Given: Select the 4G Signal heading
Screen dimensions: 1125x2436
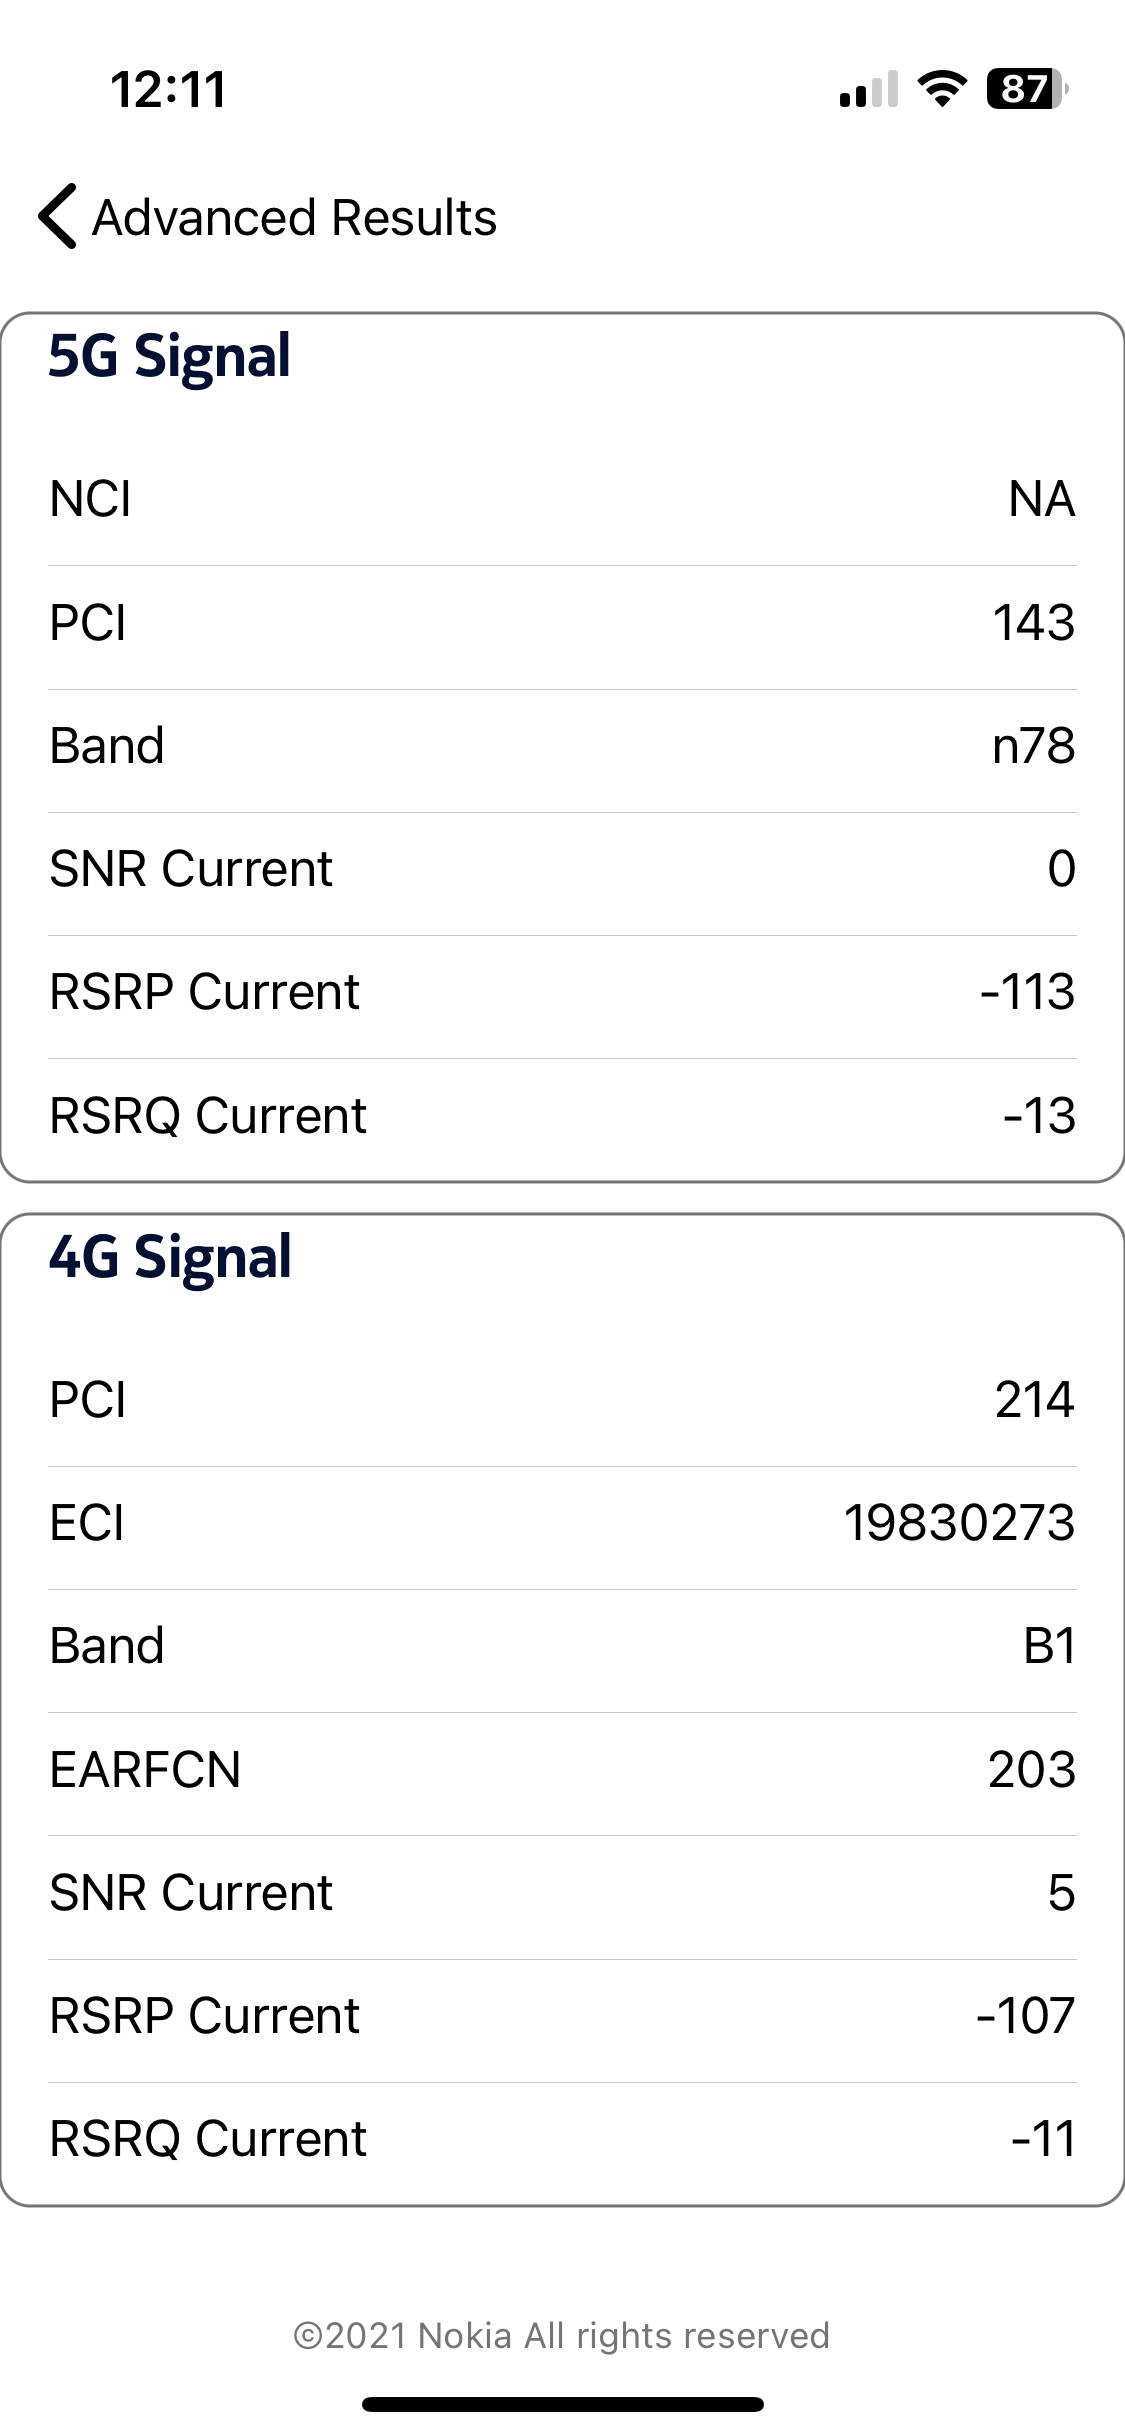Looking at the screenshot, I should point(170,1257).
